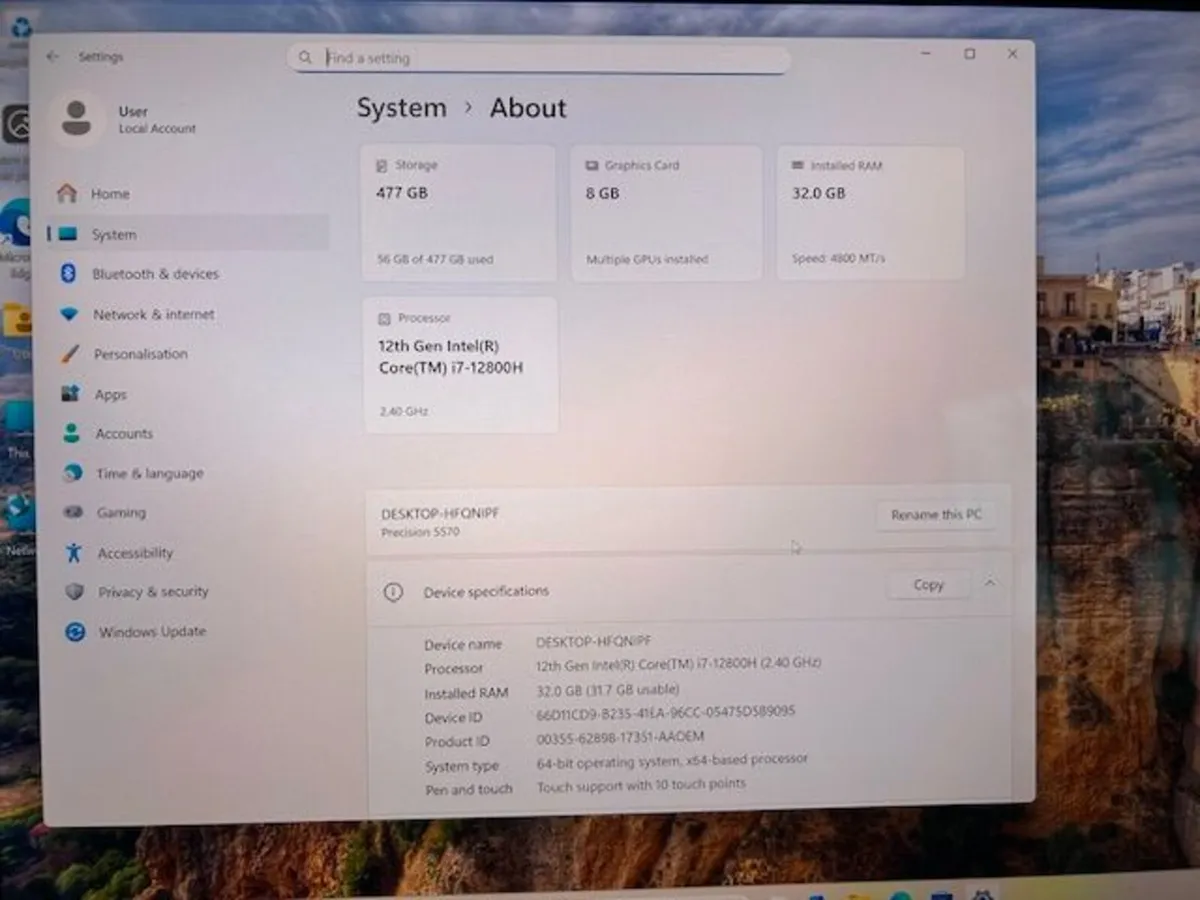Click the Processor icon on the CPU card

click(383, 318)
